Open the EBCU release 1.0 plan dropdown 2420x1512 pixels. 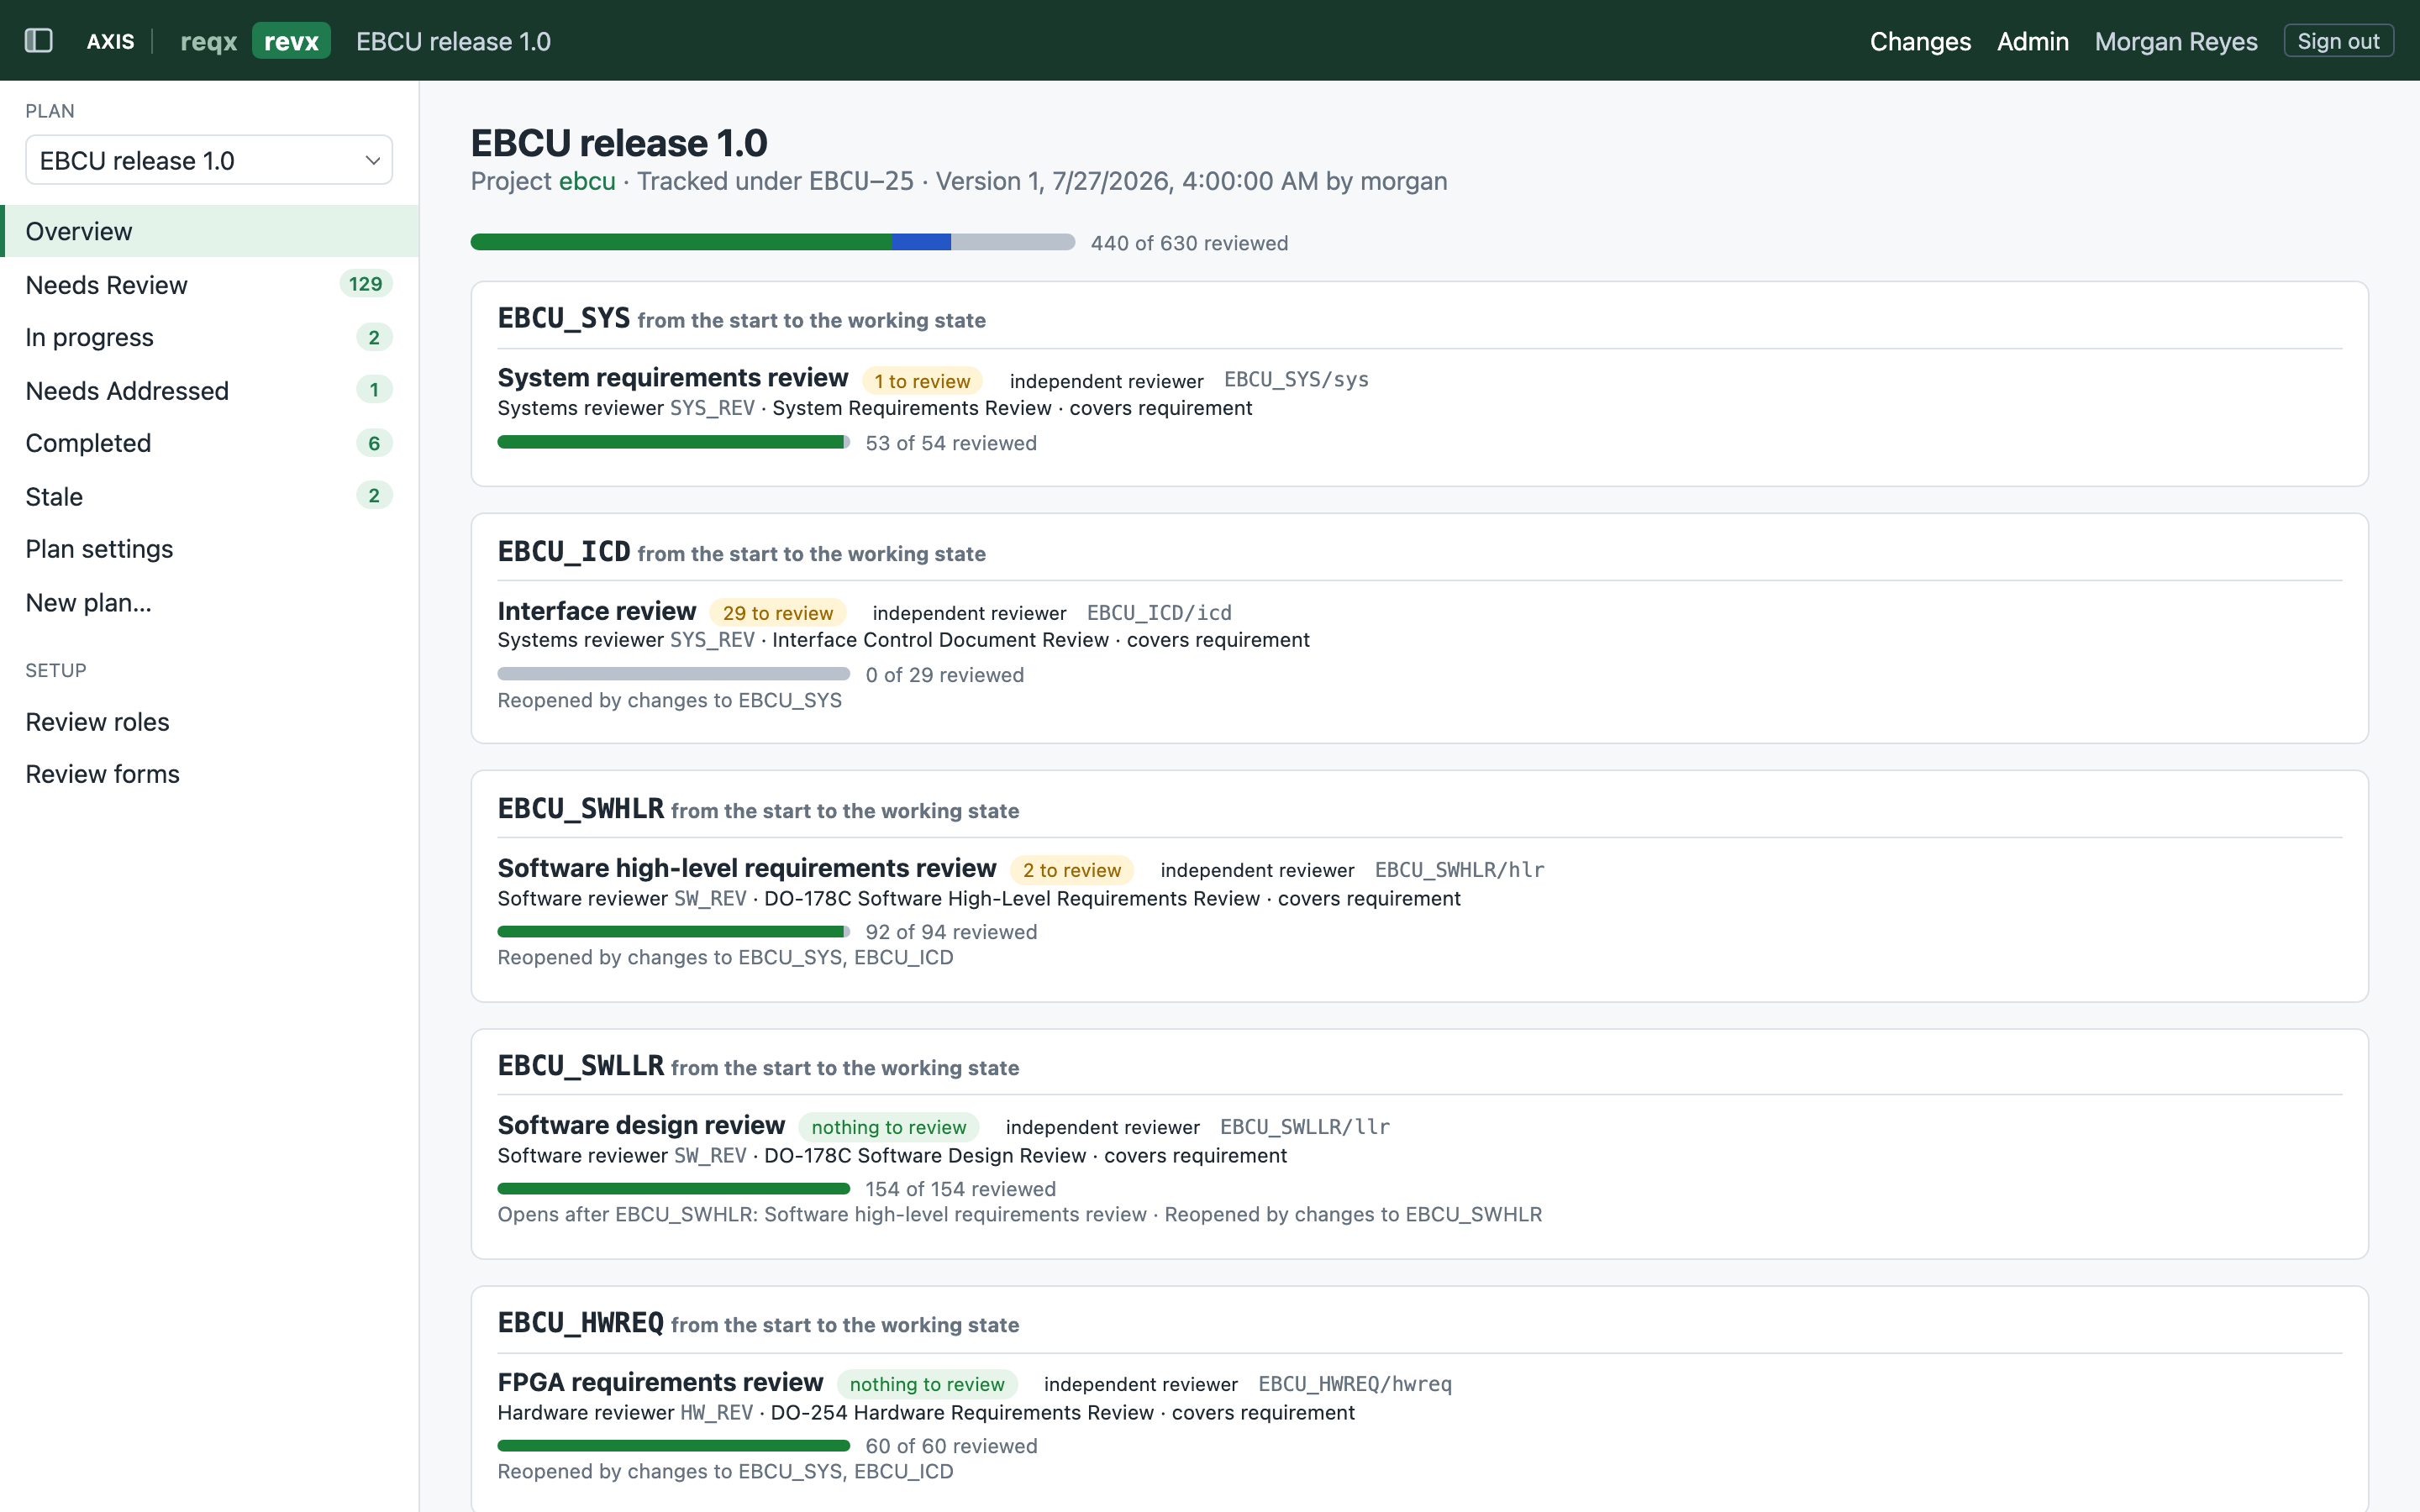coord(209,160)
